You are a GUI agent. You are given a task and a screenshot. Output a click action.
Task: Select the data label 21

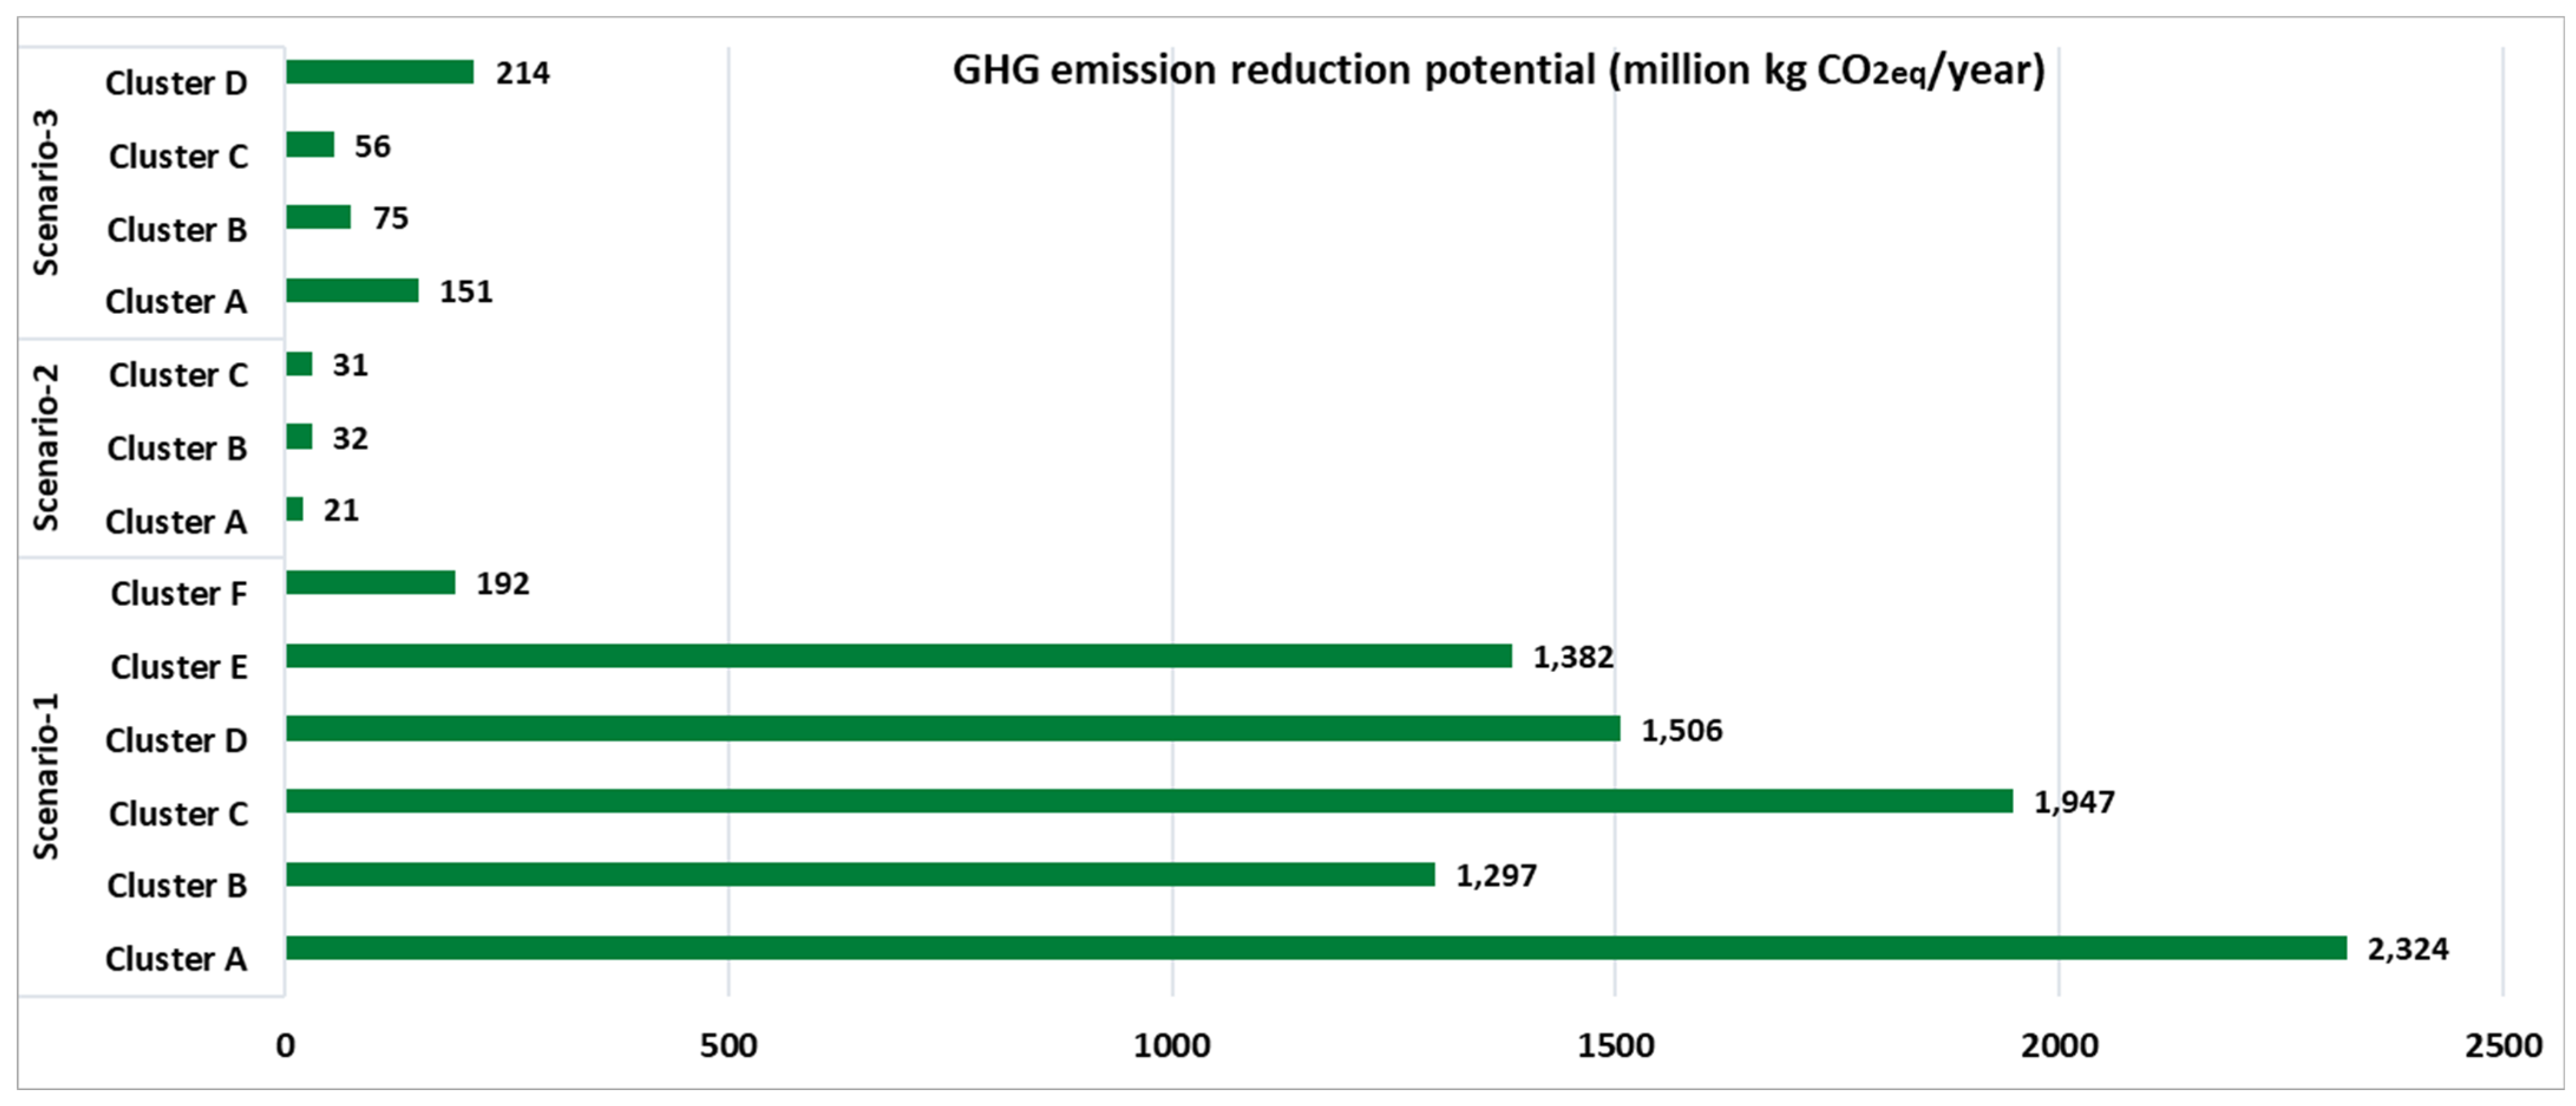(341, 510)
